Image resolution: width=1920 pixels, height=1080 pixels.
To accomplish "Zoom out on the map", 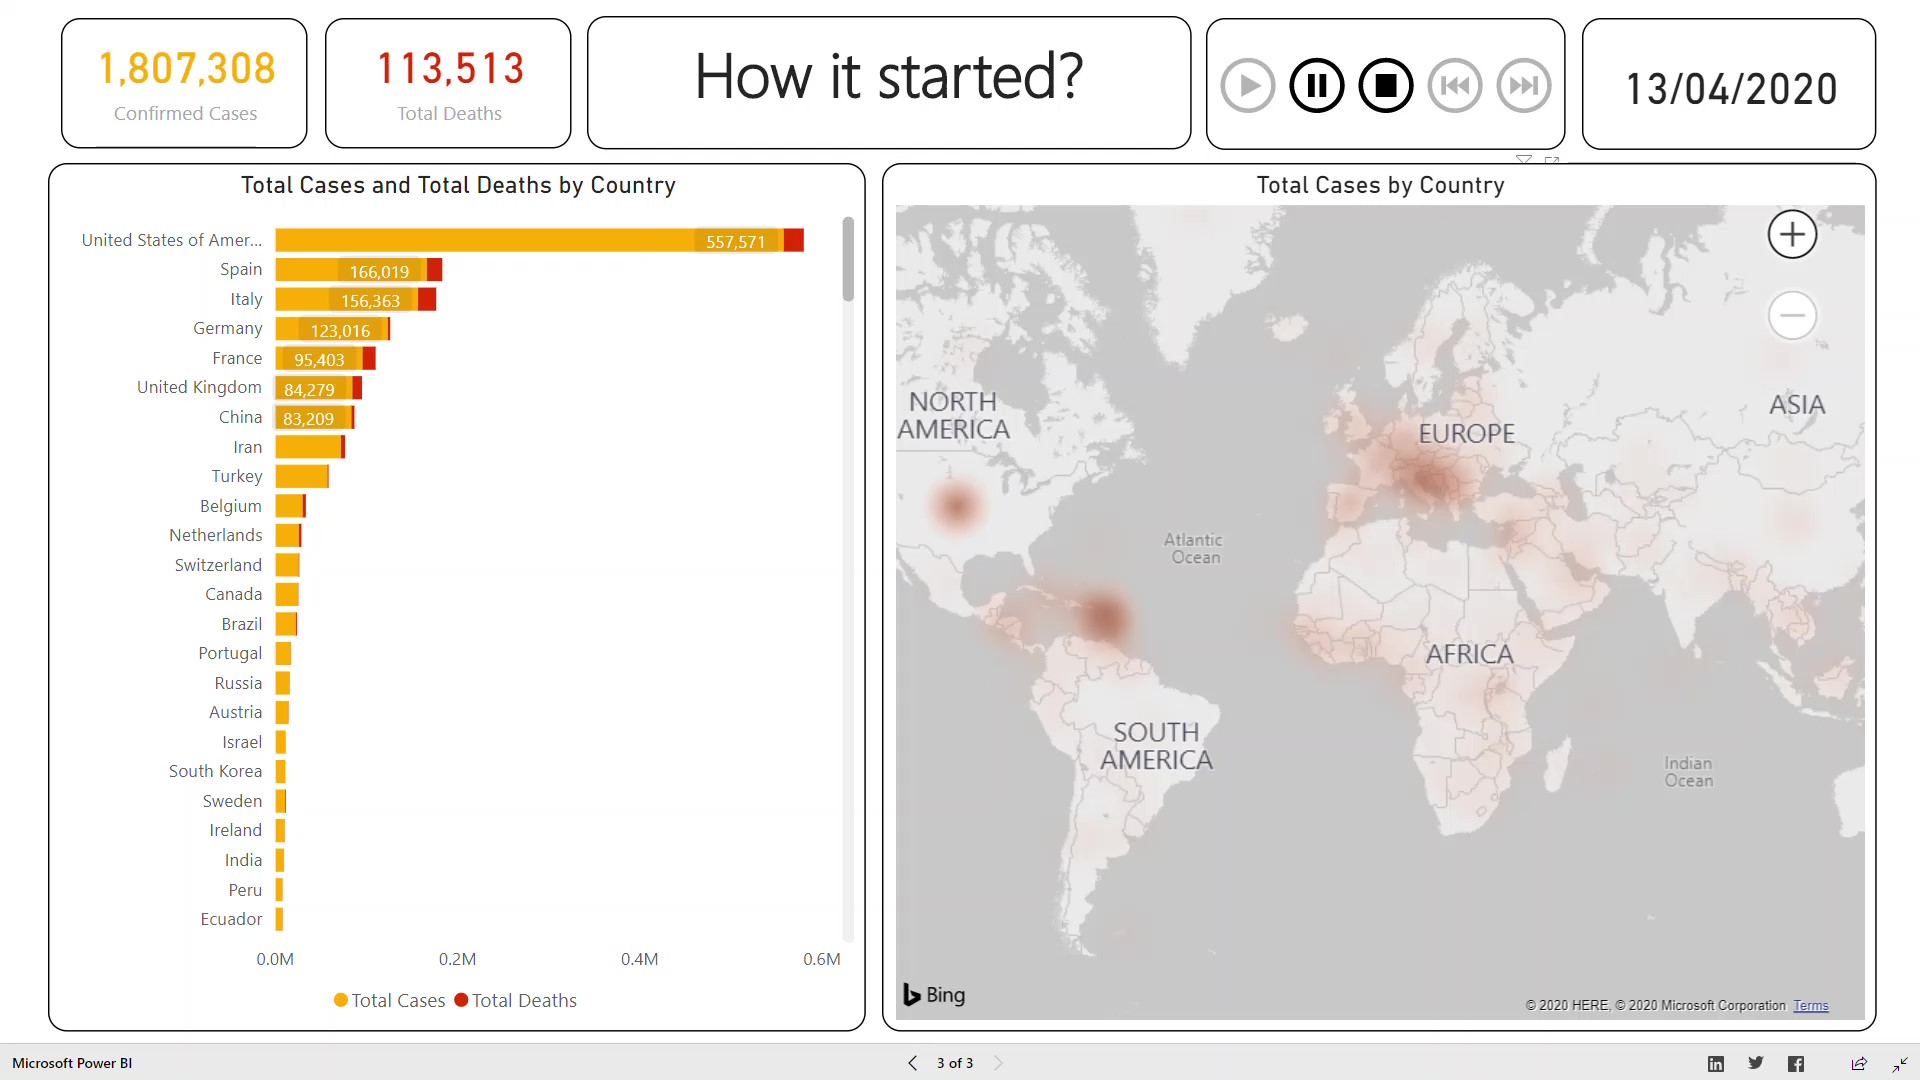I will coord(1792,316).
